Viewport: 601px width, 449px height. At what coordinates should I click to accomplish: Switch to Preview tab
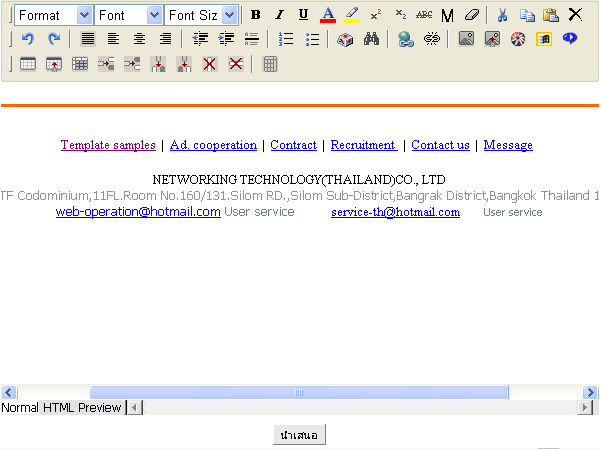click(99, 407)
